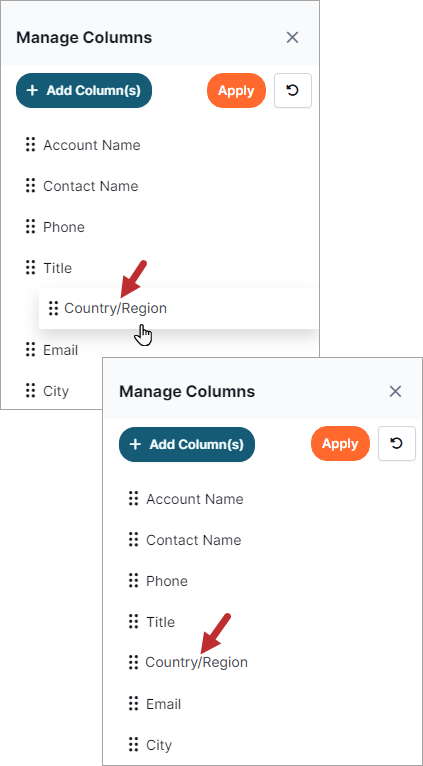Select the Country/Region column in lower panel

tap(196, 662)
